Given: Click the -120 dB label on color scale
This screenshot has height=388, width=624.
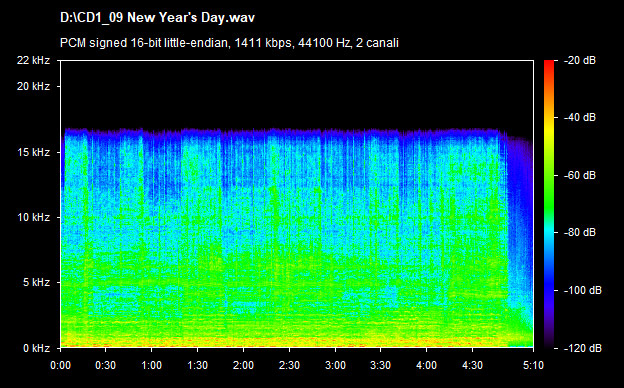Looking at the screenshot, I should tap(583, 349).
